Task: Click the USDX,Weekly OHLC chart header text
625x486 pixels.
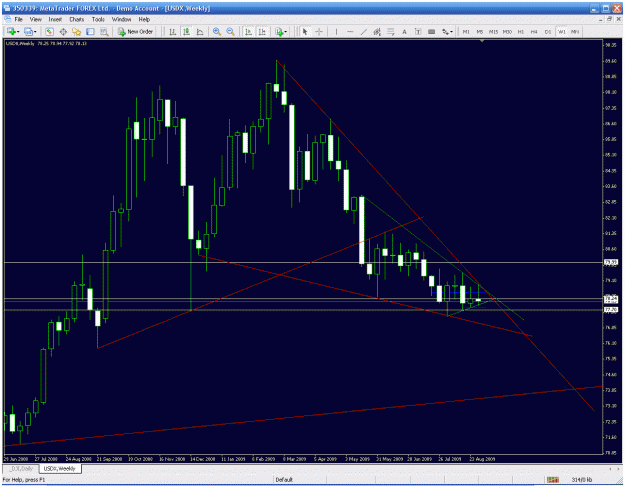Action: tap(46, 43)
